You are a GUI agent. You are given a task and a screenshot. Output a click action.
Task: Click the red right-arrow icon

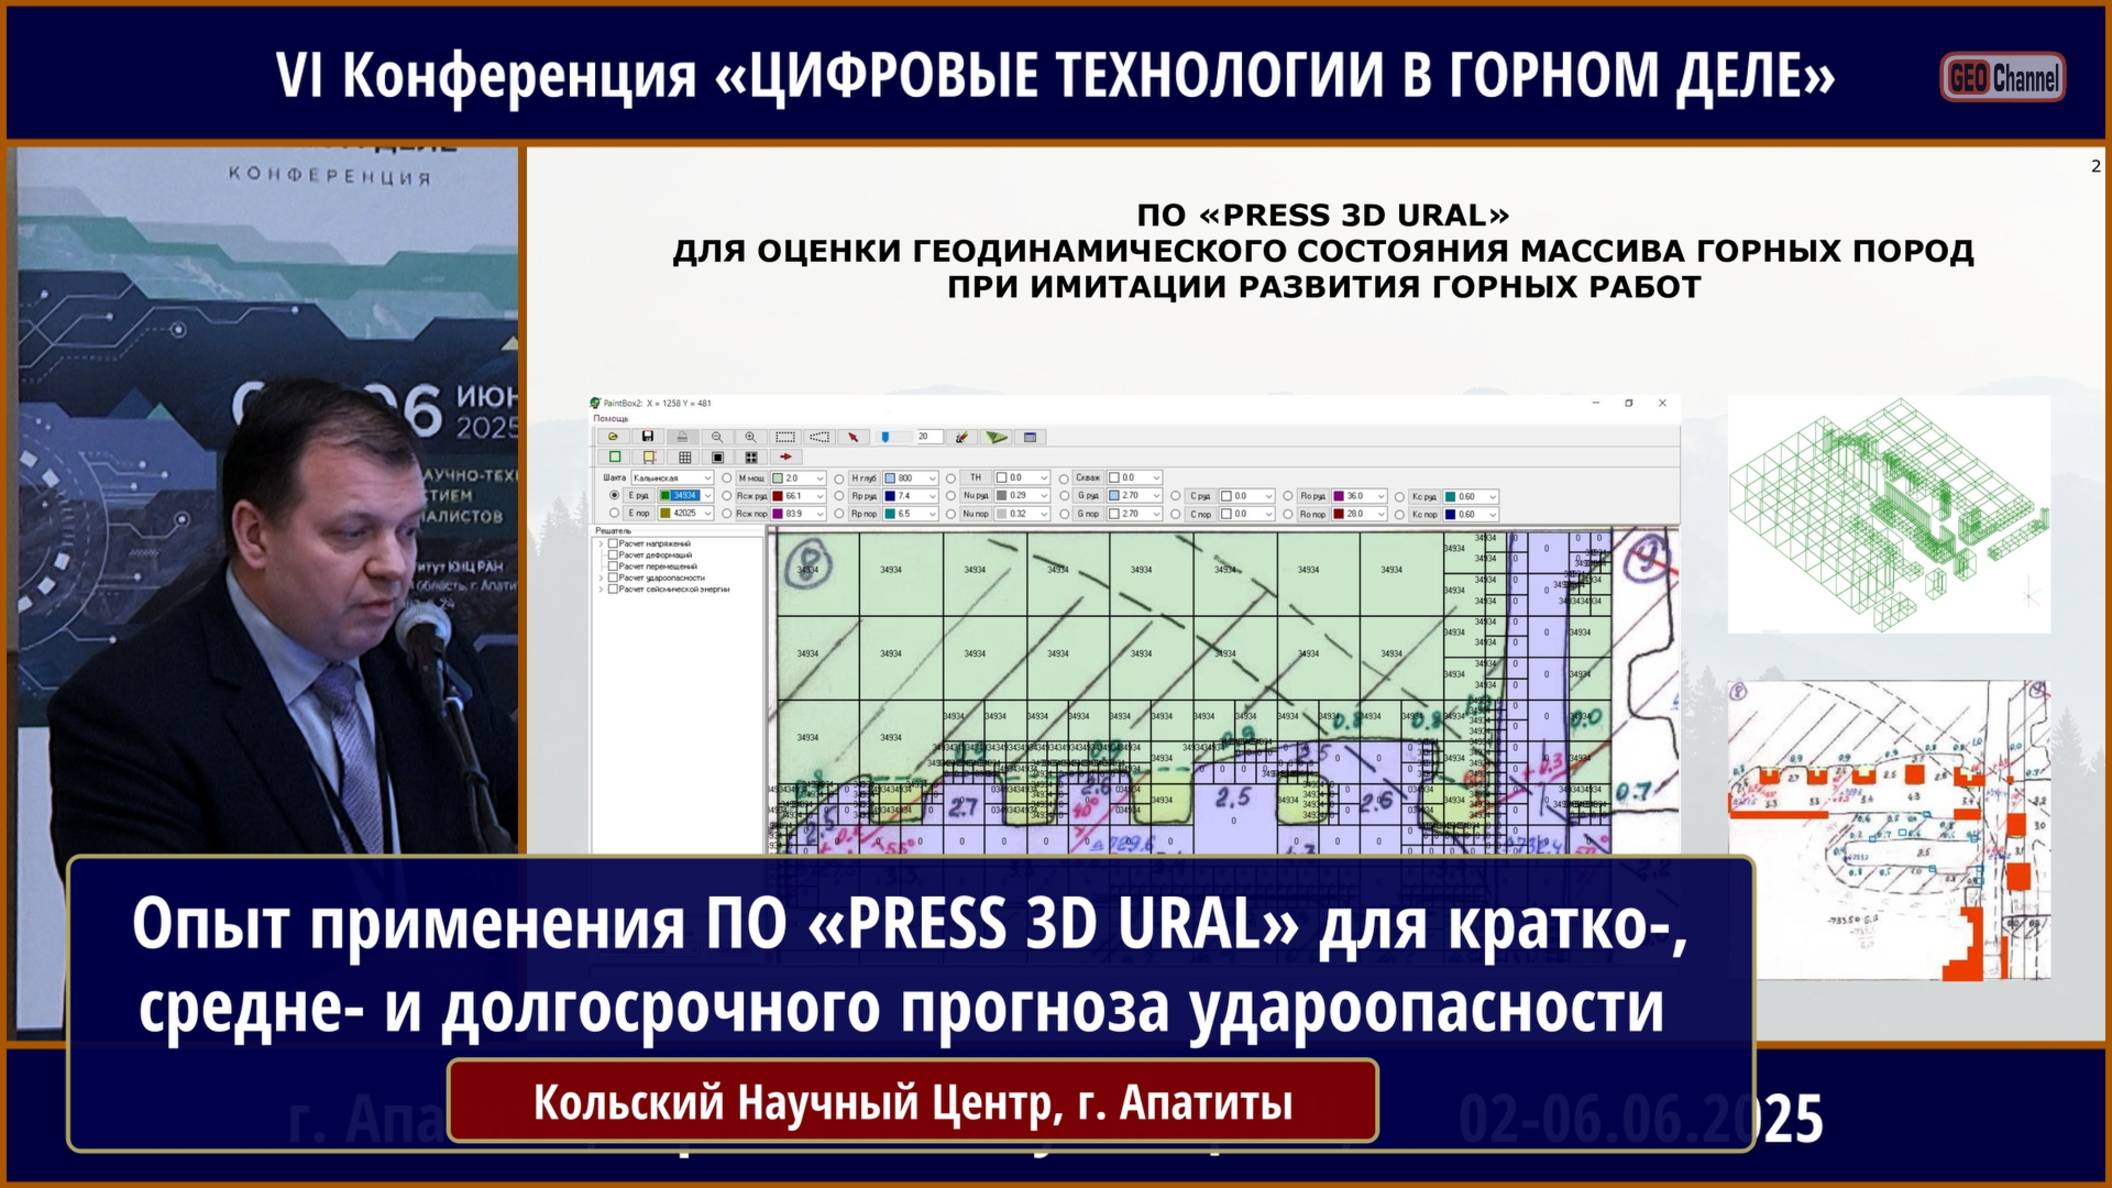coord(786,457)
